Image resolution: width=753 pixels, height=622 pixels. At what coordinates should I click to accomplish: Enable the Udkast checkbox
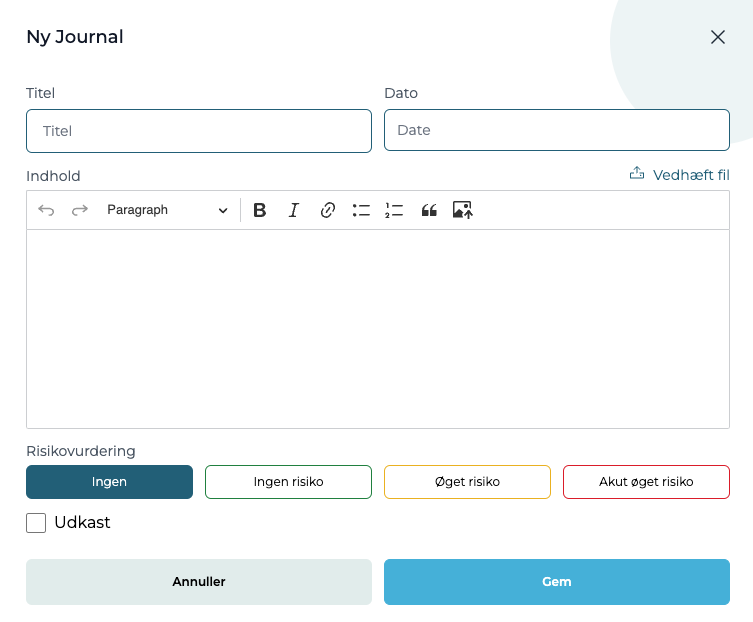pos(36,523)
